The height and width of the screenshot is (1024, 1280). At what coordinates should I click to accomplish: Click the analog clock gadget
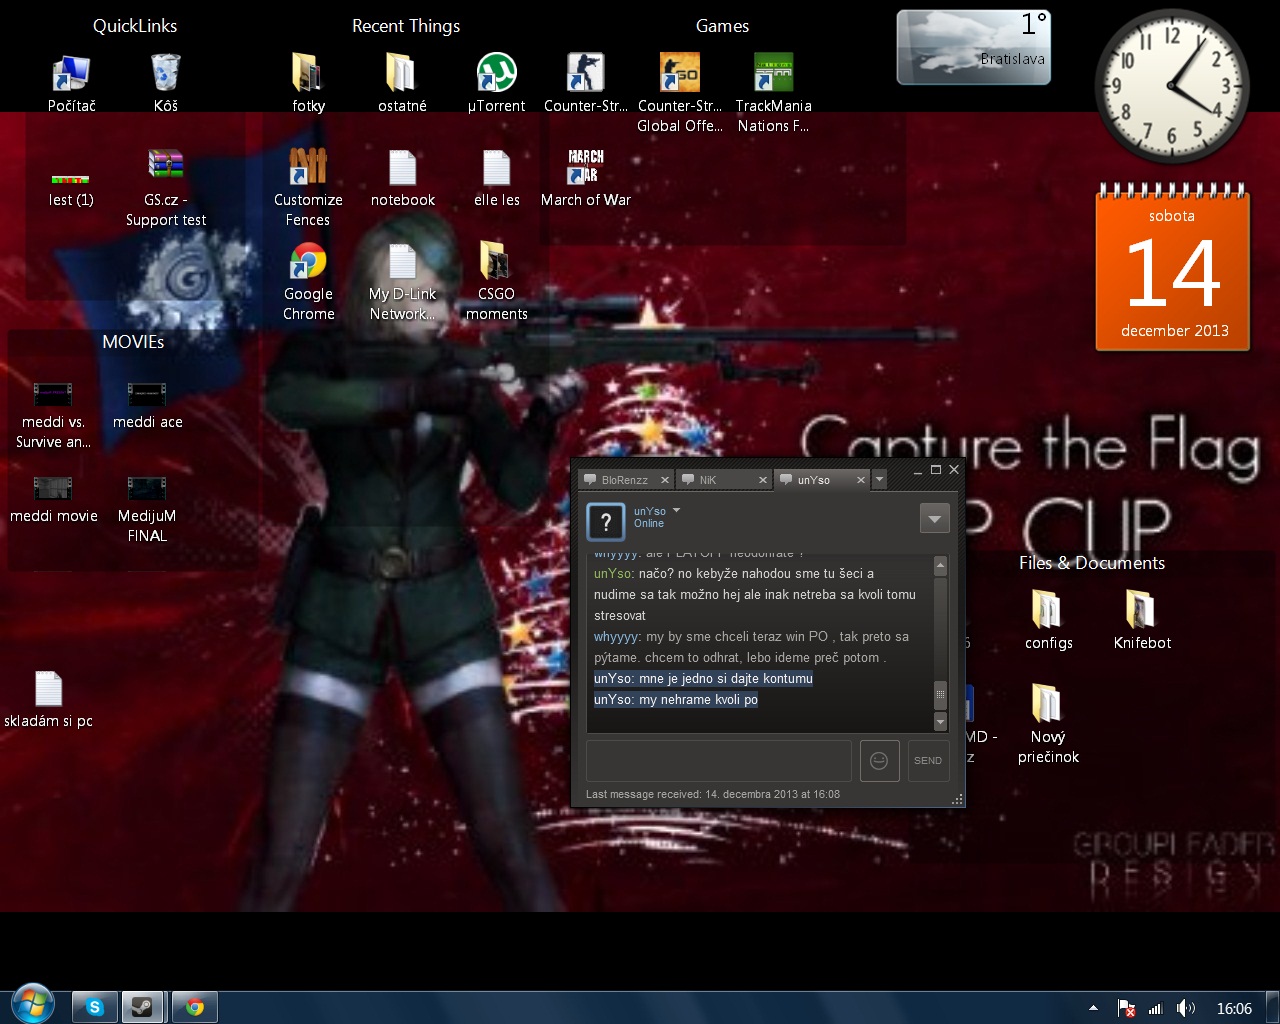pos(1172,86)
